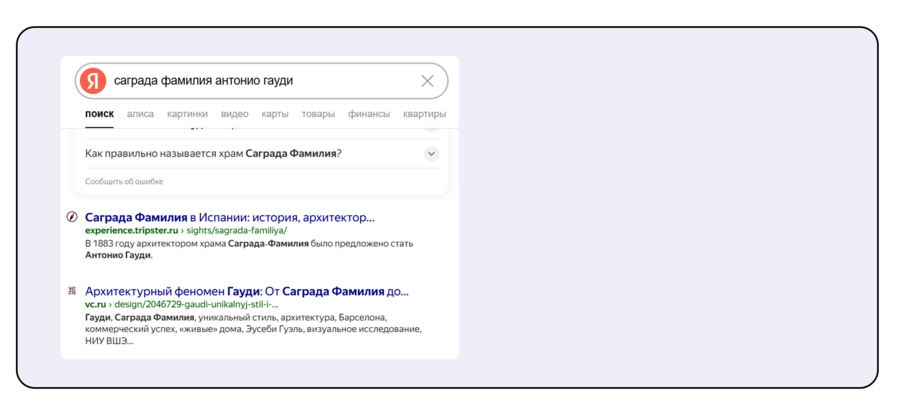The height and width of the screenshot is (415, 900).
Task: Click snippet text Гауди, Саграда Фамилия, уникальный стиль
Action: [253, 329]
